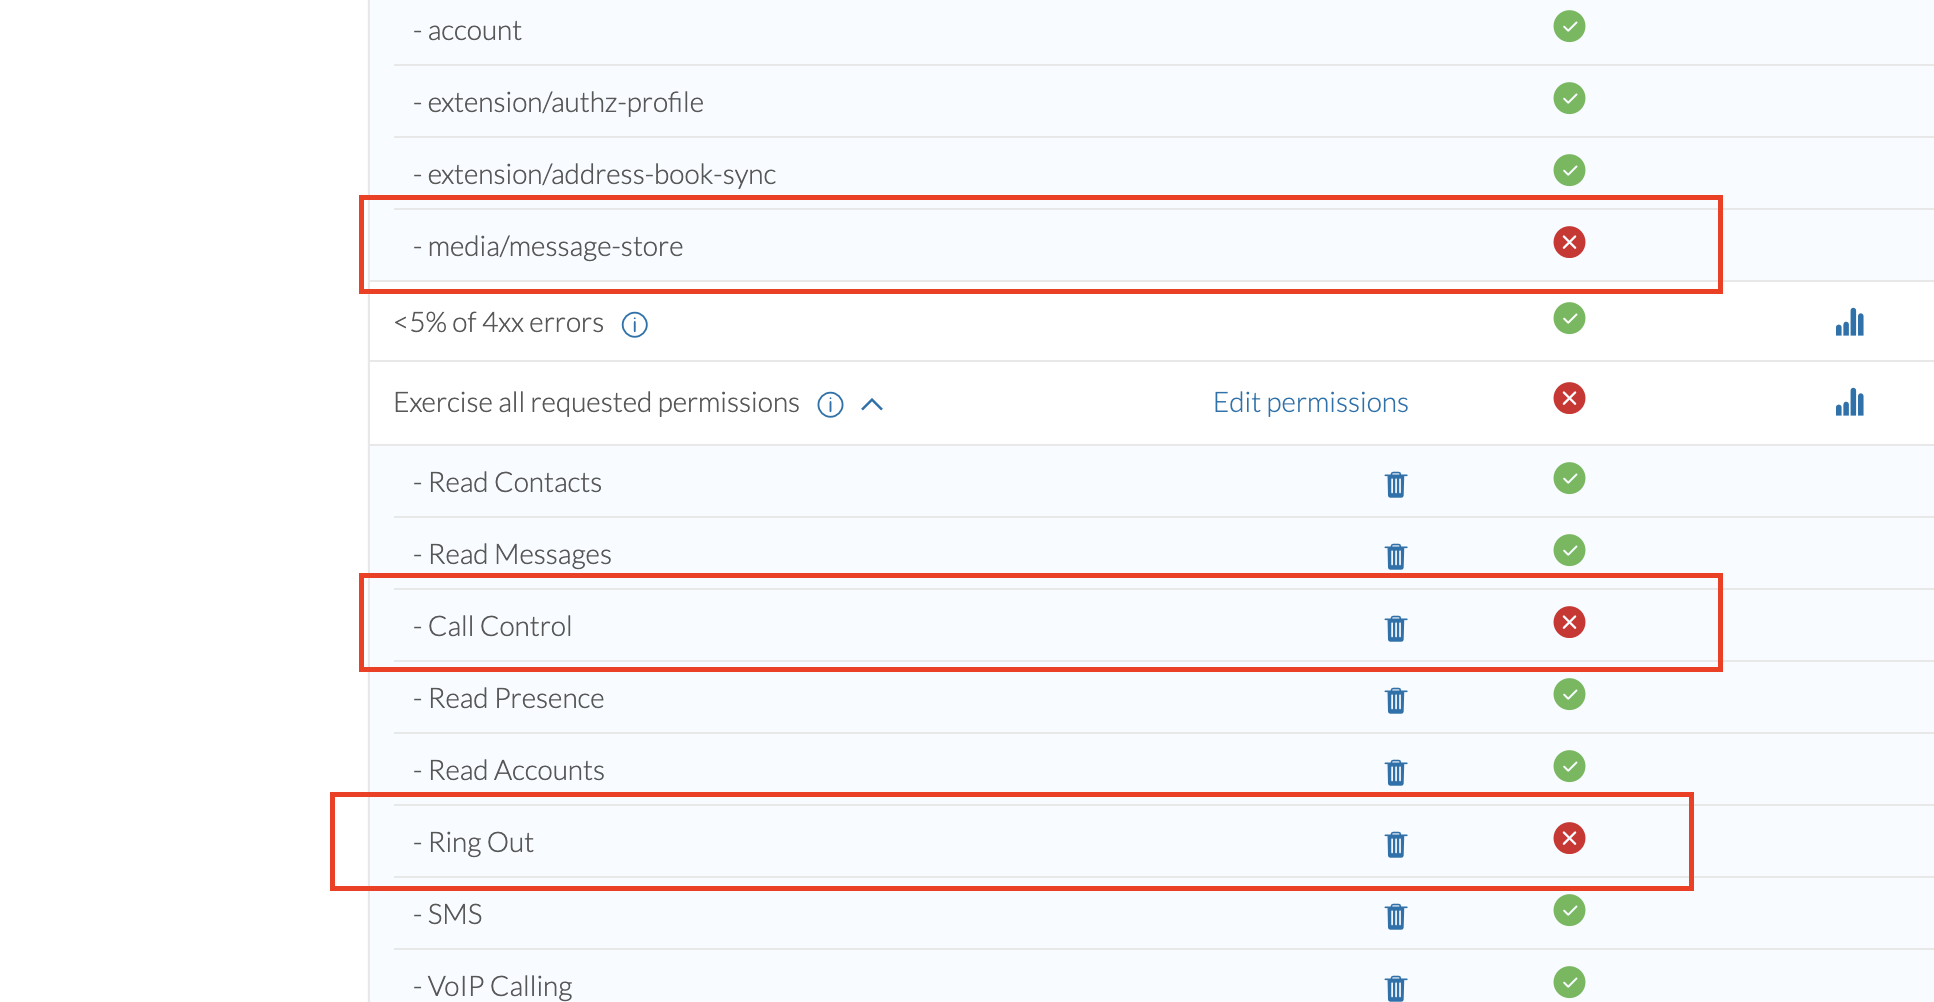The width and height of the screenshot is (1934, 1002).
Task: Click green check for extension/address-book-sync
Action: point(1569,170)
